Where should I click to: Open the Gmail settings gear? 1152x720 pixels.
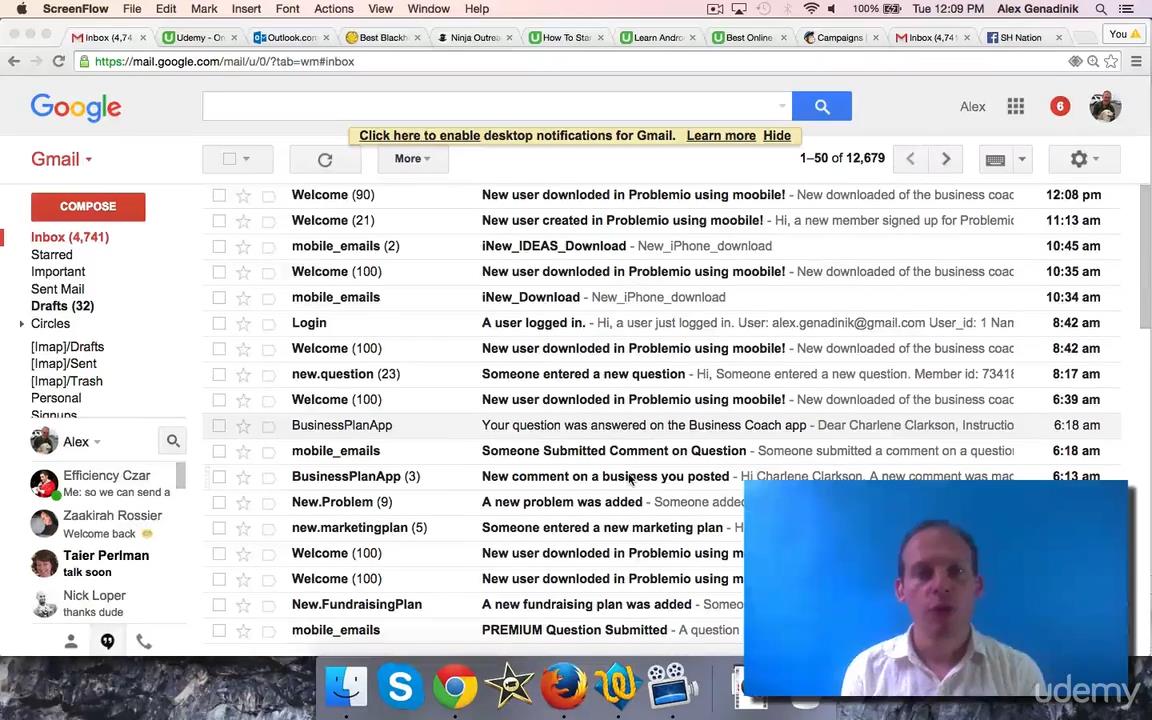pos(1082,159)
